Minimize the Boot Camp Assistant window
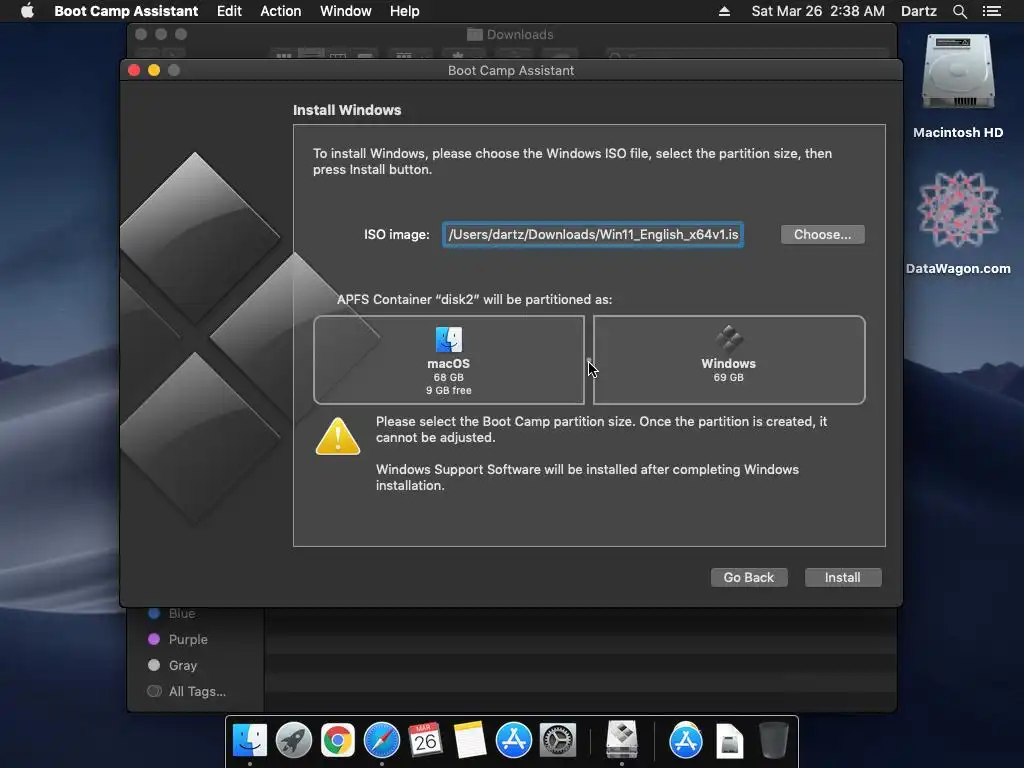This screenshot has height=768, width=1024. [154, 70]
